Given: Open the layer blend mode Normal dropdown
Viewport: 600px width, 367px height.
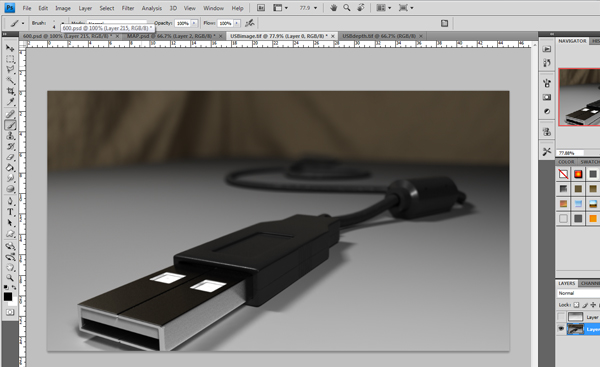Looking at the screenshot, I should pyautogui.click(x=578, y=293).
